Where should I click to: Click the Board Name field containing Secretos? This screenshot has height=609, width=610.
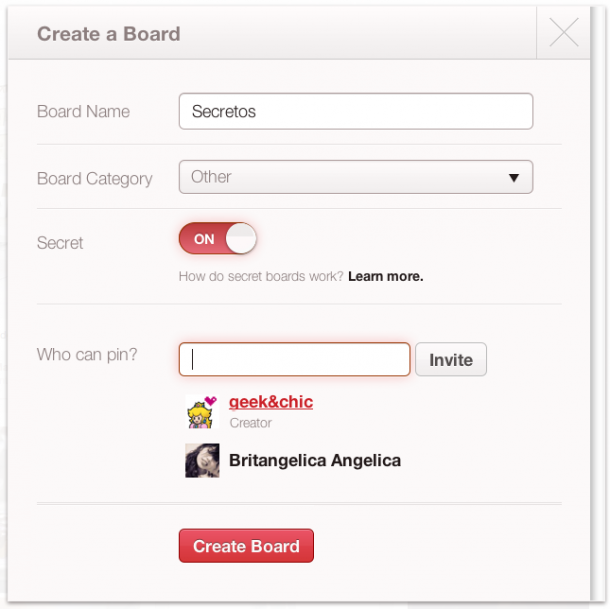pos(355,112)
